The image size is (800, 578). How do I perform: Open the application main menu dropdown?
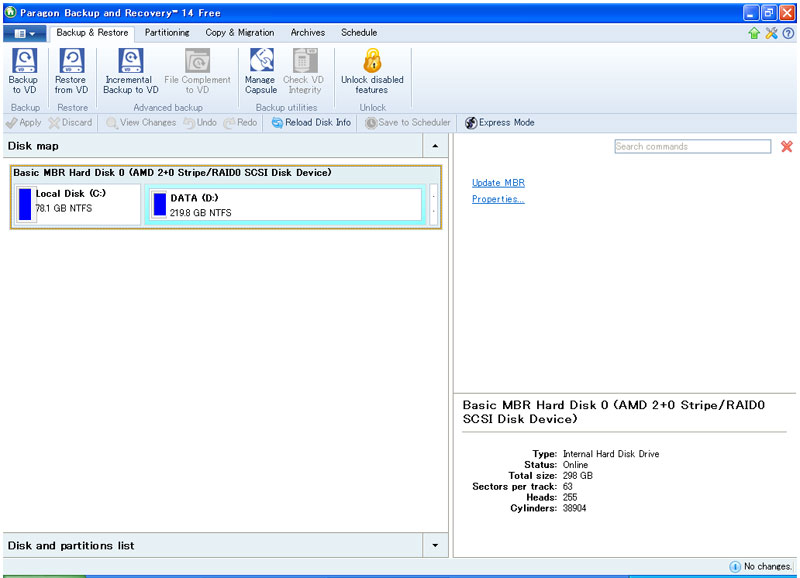(25, 33)
